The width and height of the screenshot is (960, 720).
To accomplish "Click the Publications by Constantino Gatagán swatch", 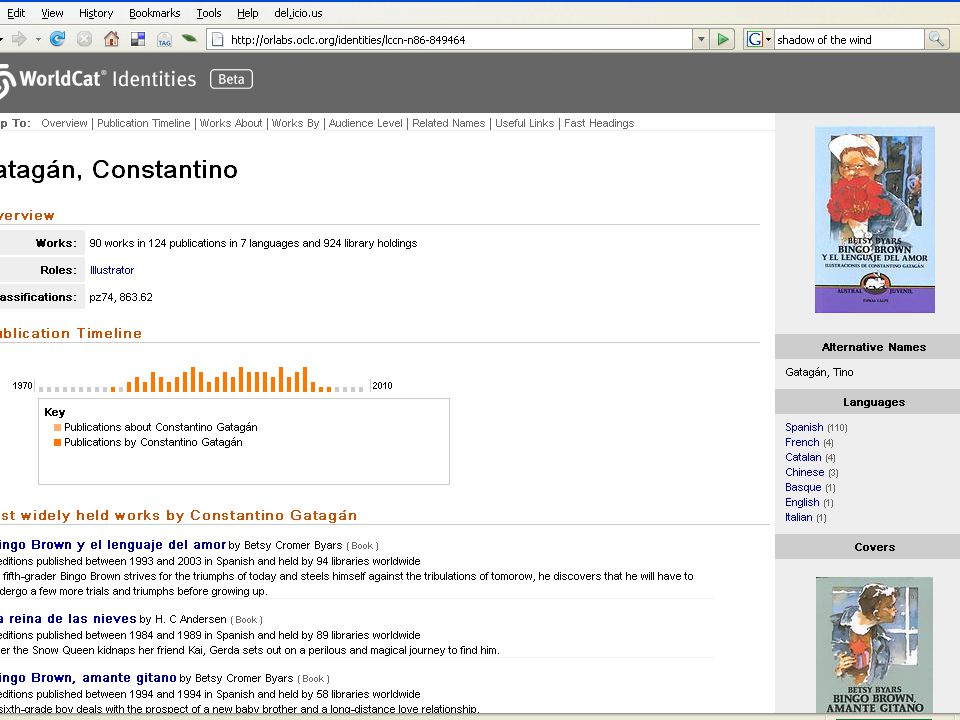I will click(58, 442).
